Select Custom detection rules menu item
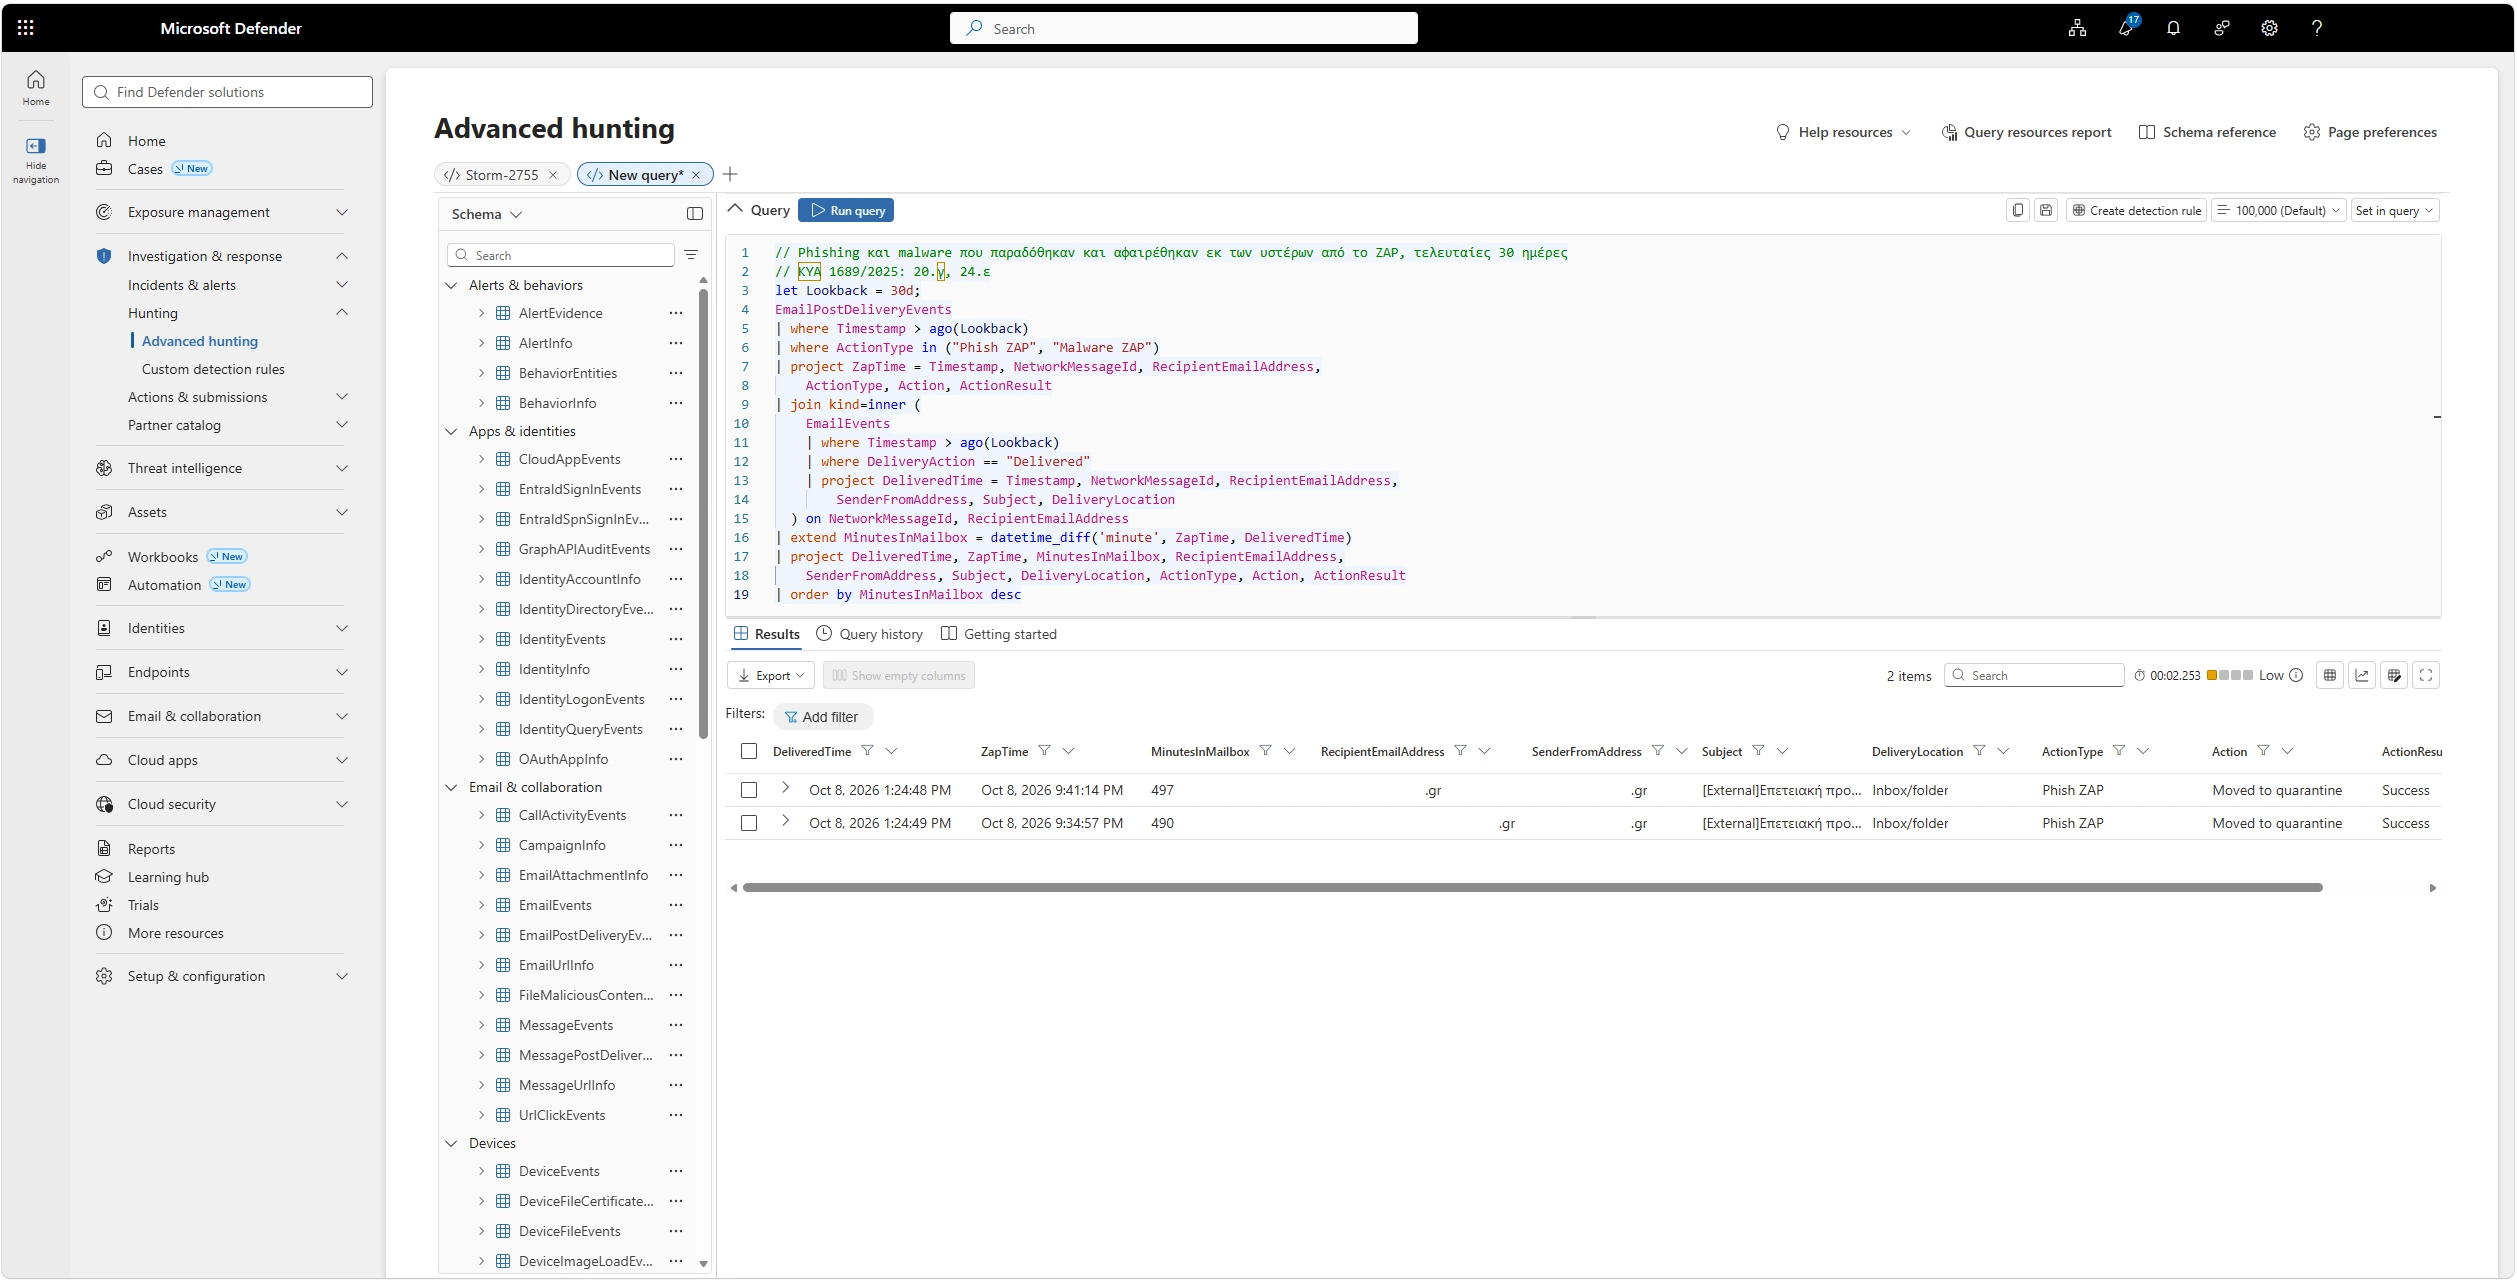Viewport: 2517px width, 1281px height. pos(213,369)
